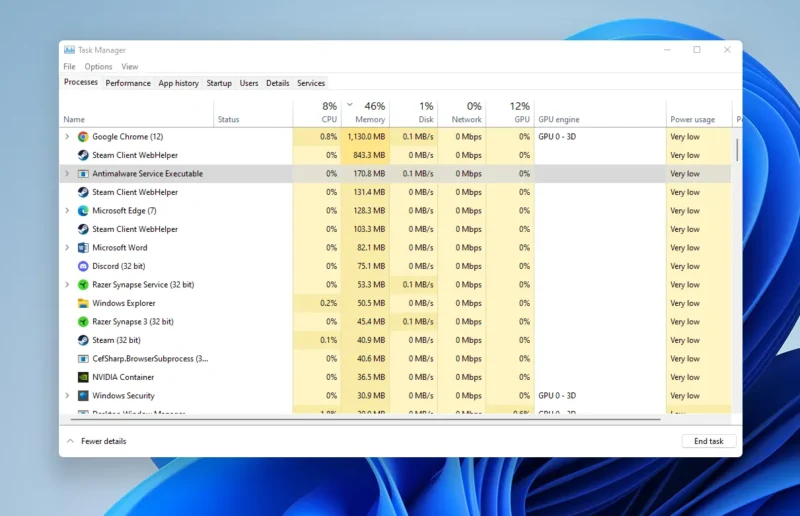Click the Razer Synapse Service icon
Image resolution: width=800 pixels, height=516 pixels.
click(x=83, y=285)
